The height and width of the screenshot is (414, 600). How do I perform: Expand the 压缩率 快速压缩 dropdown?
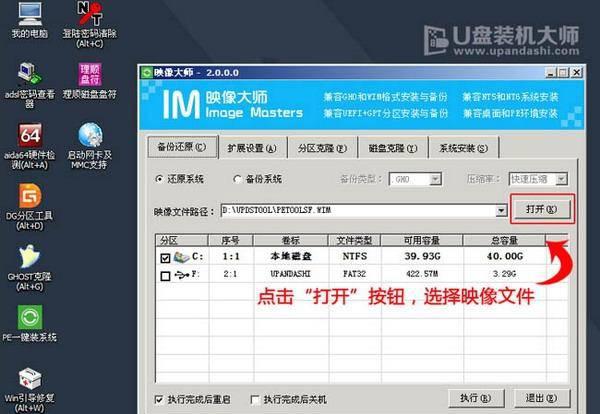[561, 179]
